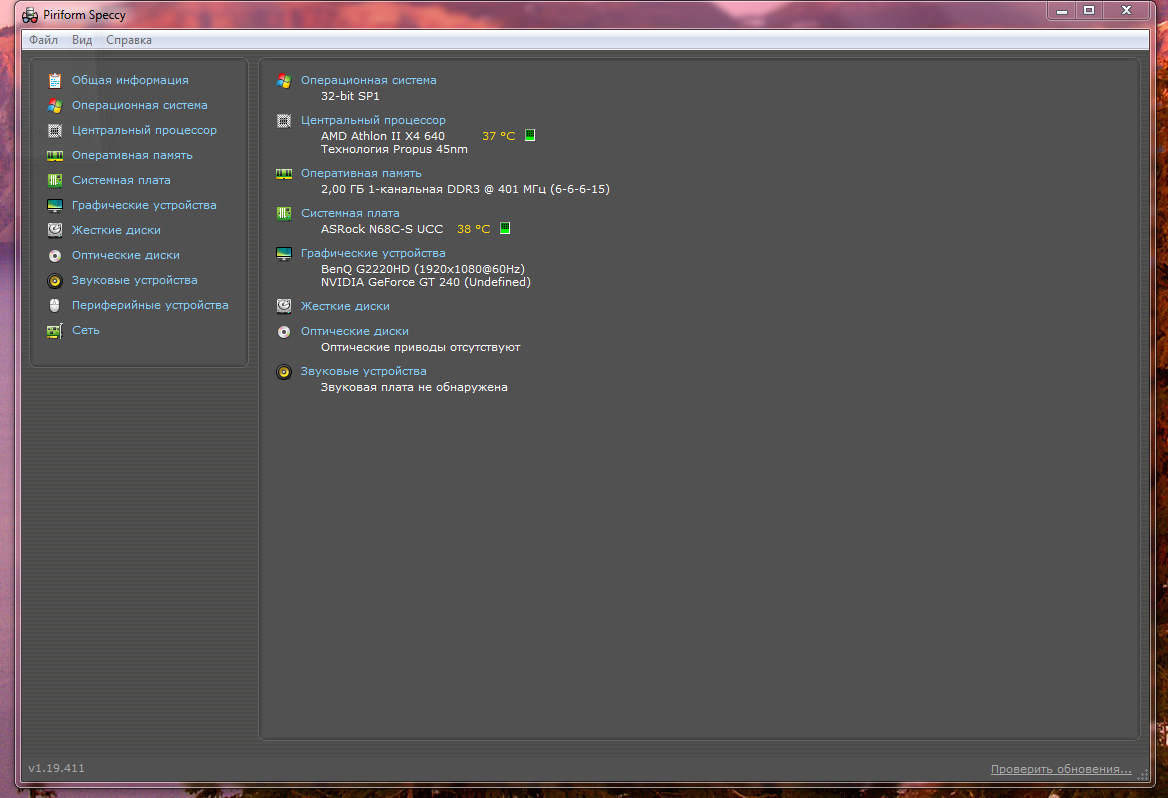1168x798 pixels.
Task: Click the network card icon in sidebar
Action: coord(54,331)
